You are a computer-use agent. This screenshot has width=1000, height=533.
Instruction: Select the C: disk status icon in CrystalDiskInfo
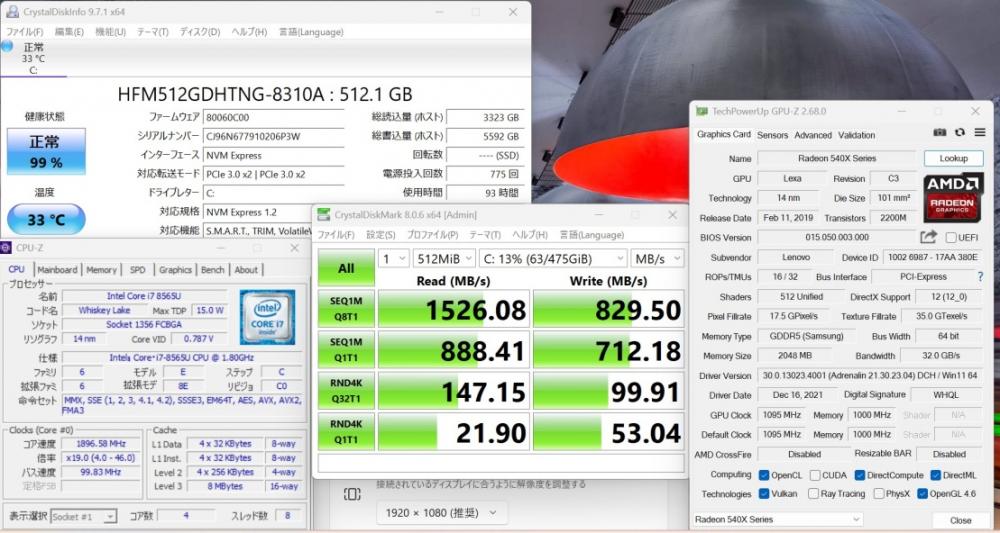tap(8, 47)
